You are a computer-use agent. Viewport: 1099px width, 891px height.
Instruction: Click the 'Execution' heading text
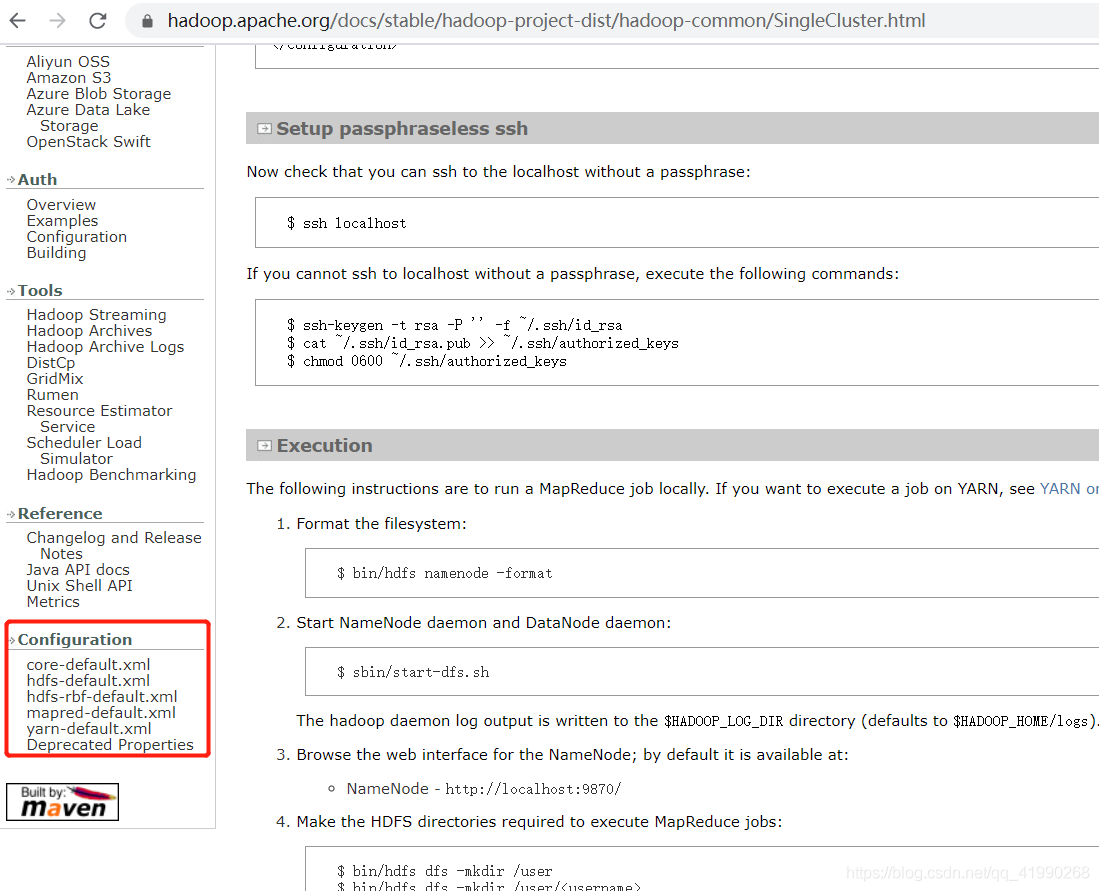click(x=325, y=445)
